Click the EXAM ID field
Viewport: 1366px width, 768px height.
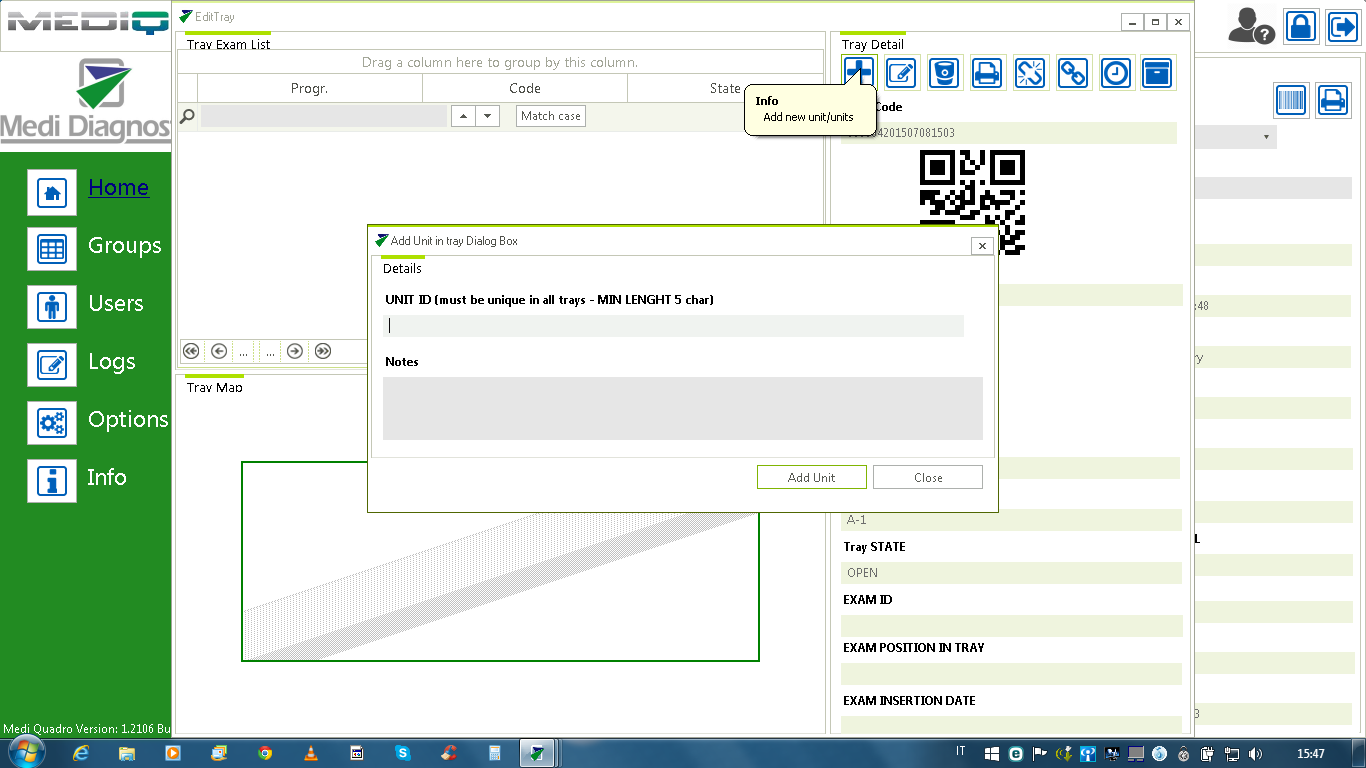pyautogui.click(x=1011, y=626)
